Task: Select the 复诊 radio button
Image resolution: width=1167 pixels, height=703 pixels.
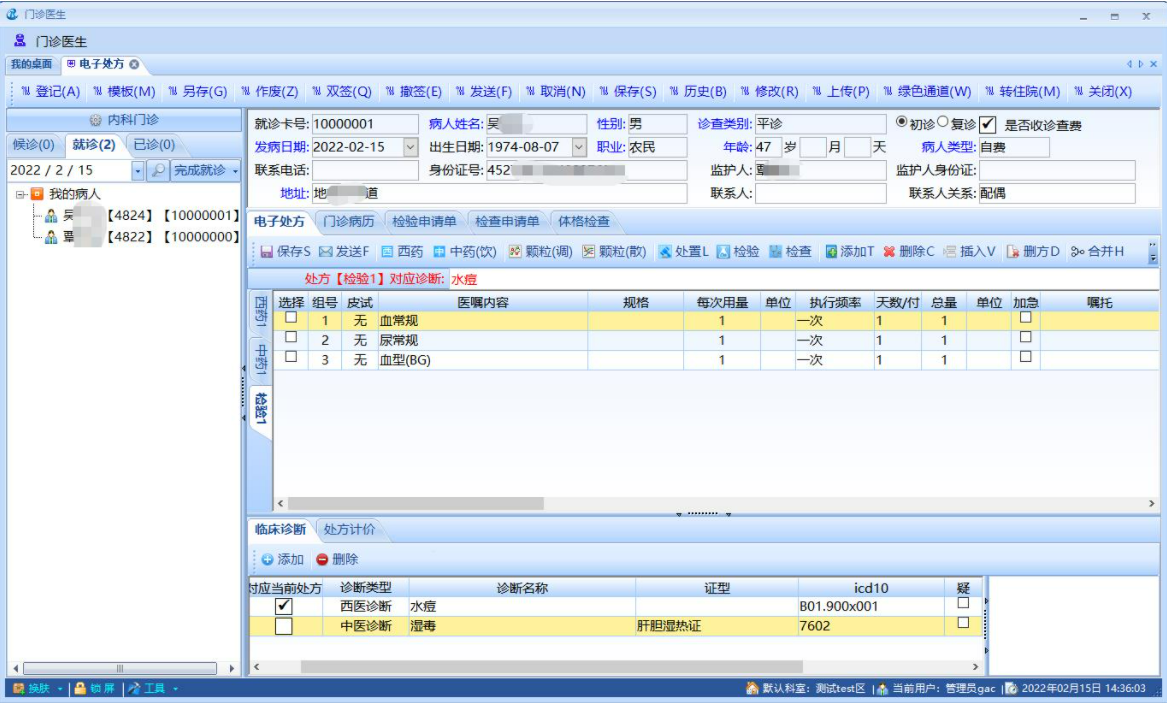Action: pos(943,122)
